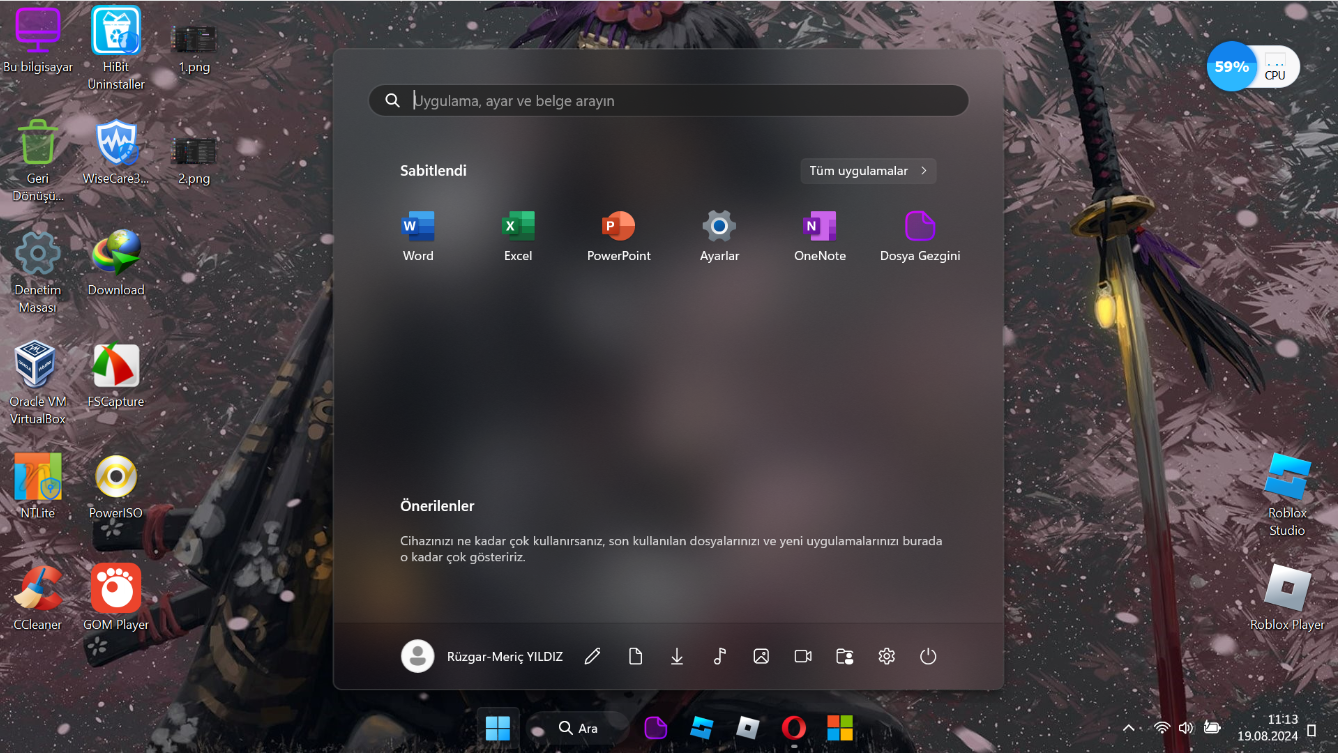
Task: Open the volume speaker tray icon
Action: coord(1186,728)
